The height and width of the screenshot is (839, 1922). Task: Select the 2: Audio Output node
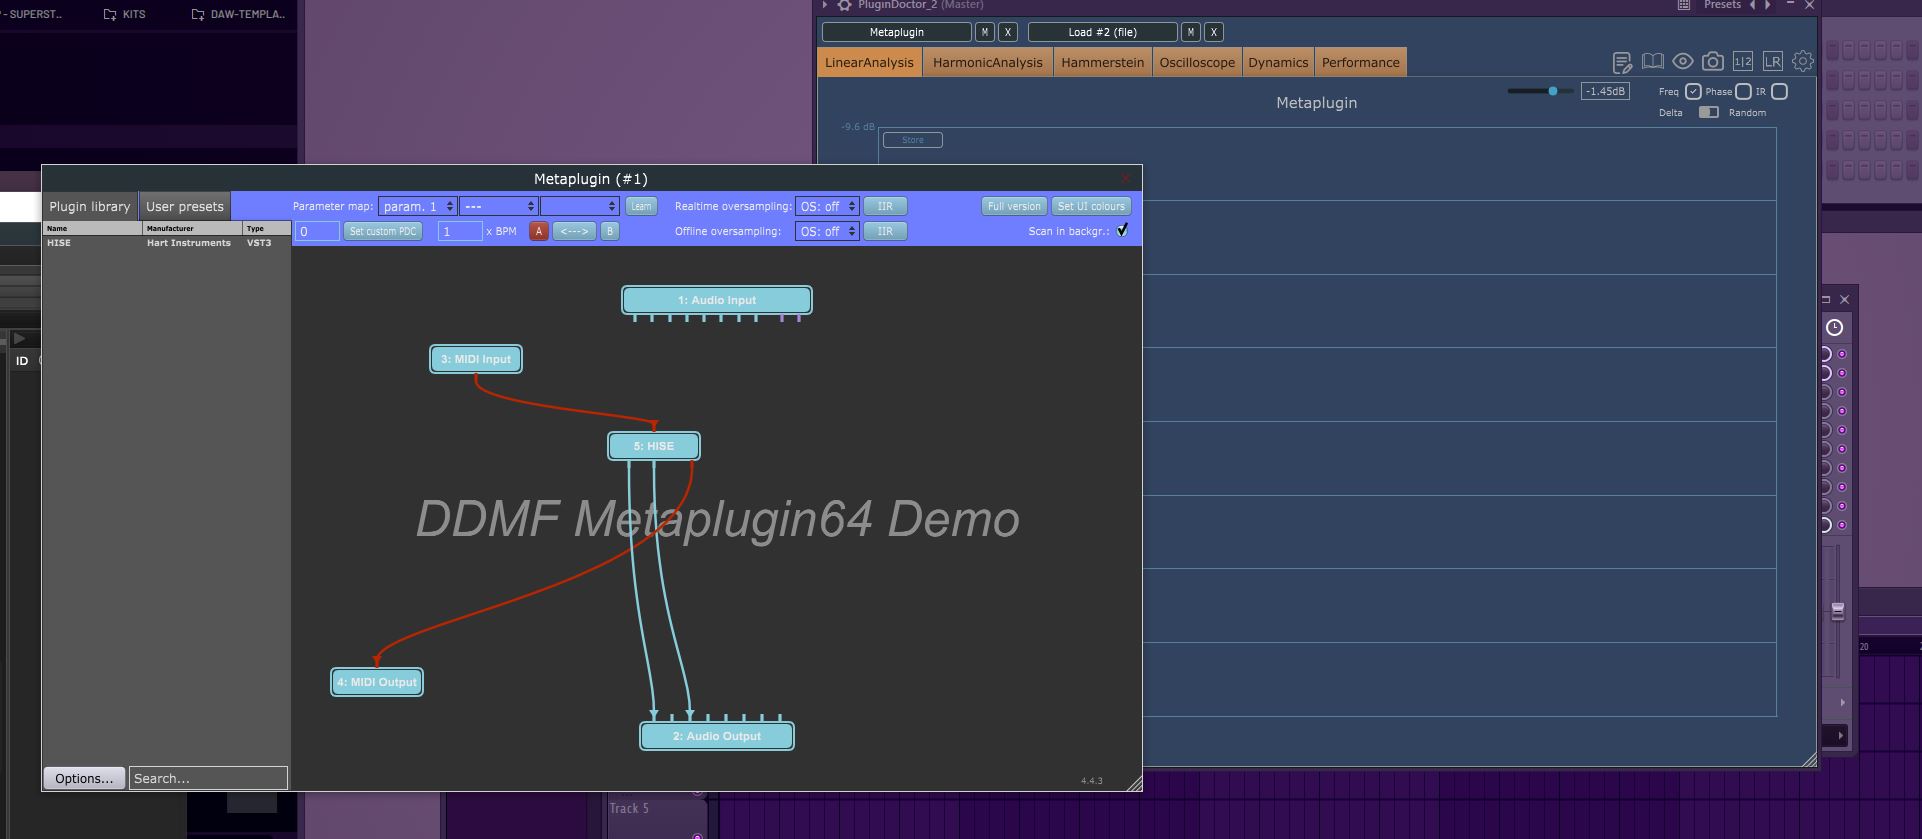716,736
